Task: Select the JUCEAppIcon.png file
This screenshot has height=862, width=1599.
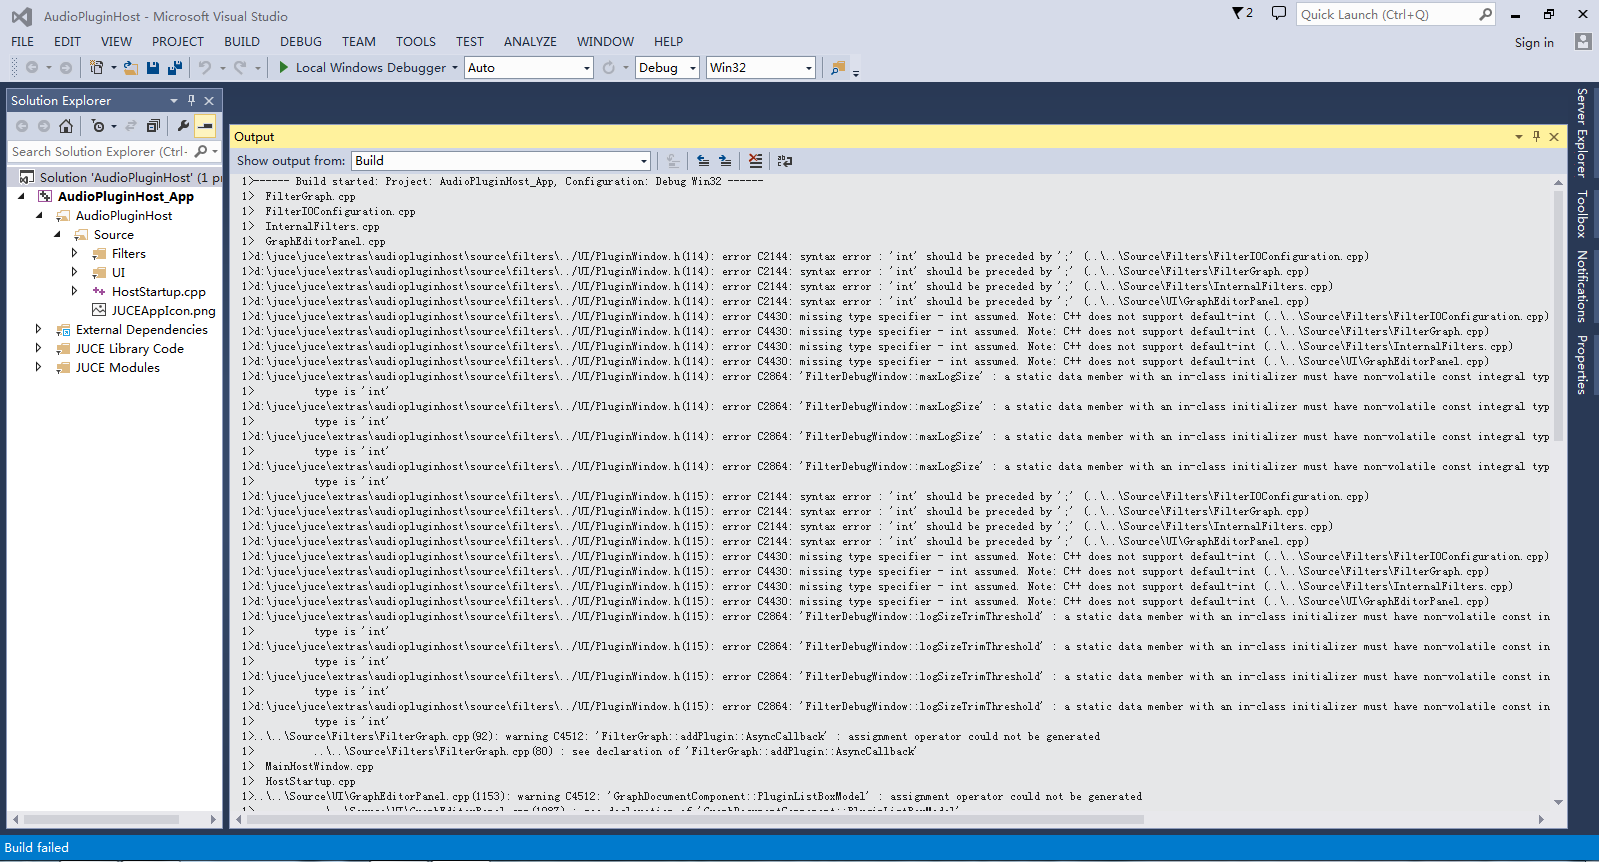Action: coord(163,310)
